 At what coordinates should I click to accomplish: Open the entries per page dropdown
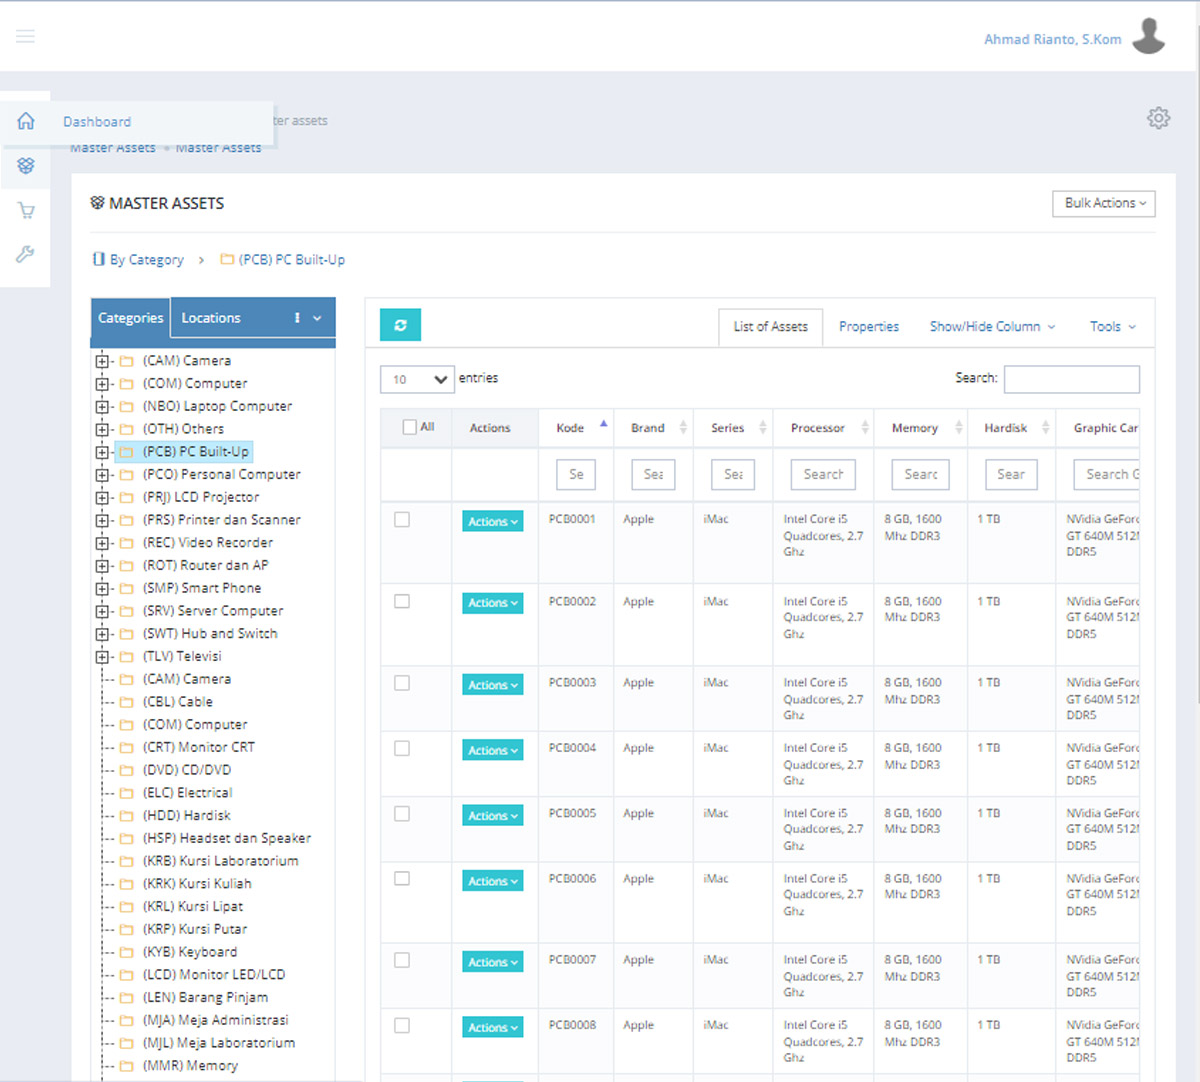click(417, 379)
